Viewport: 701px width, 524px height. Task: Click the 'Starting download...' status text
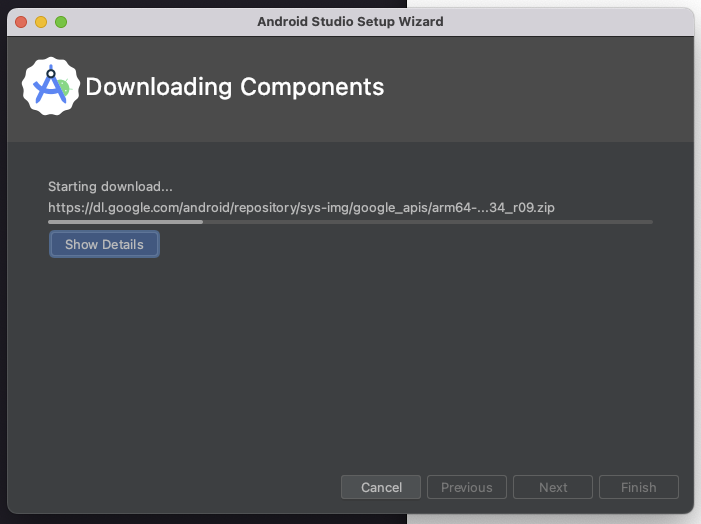(x=110, y=186)
